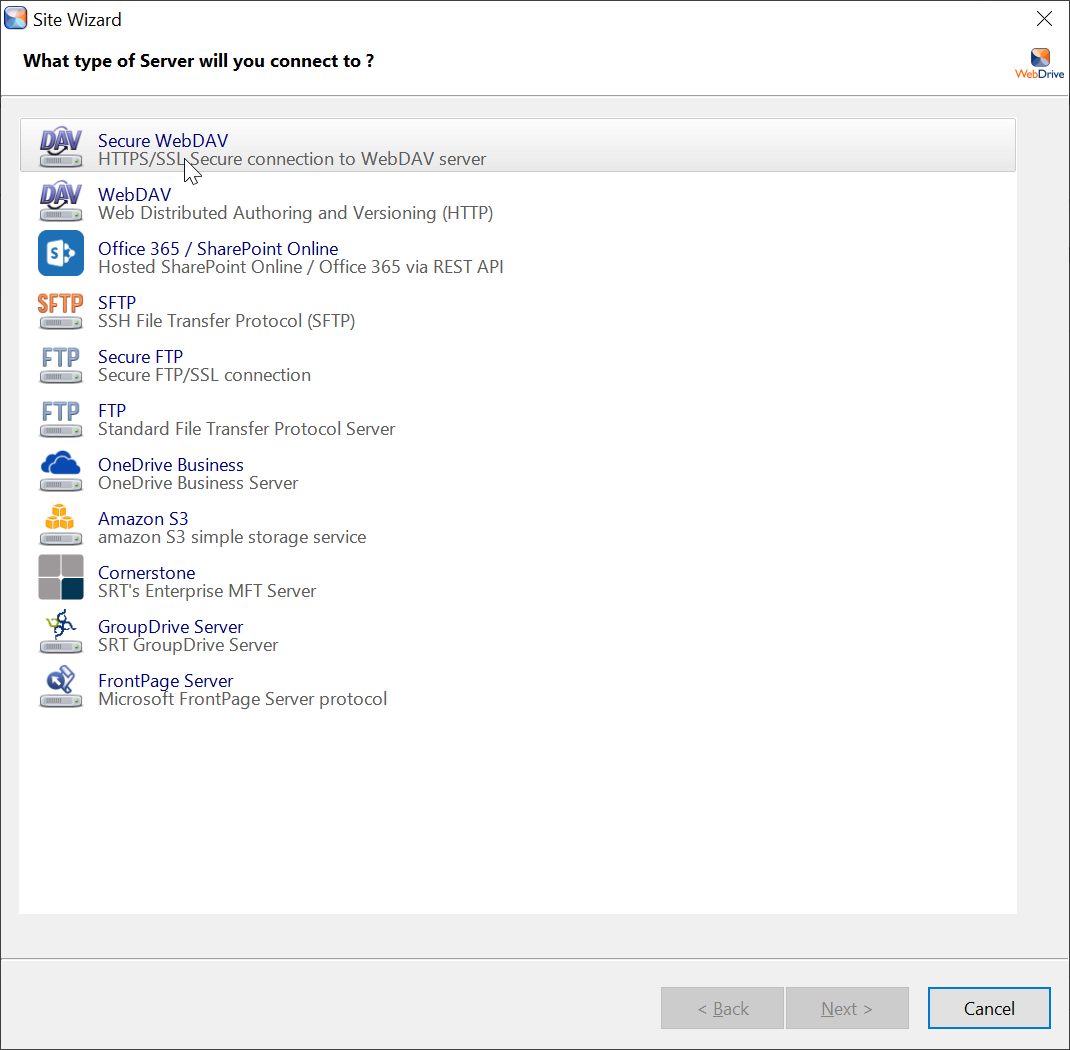
Task: Click the Cancel button
Action: click(x=989, y=1008)
